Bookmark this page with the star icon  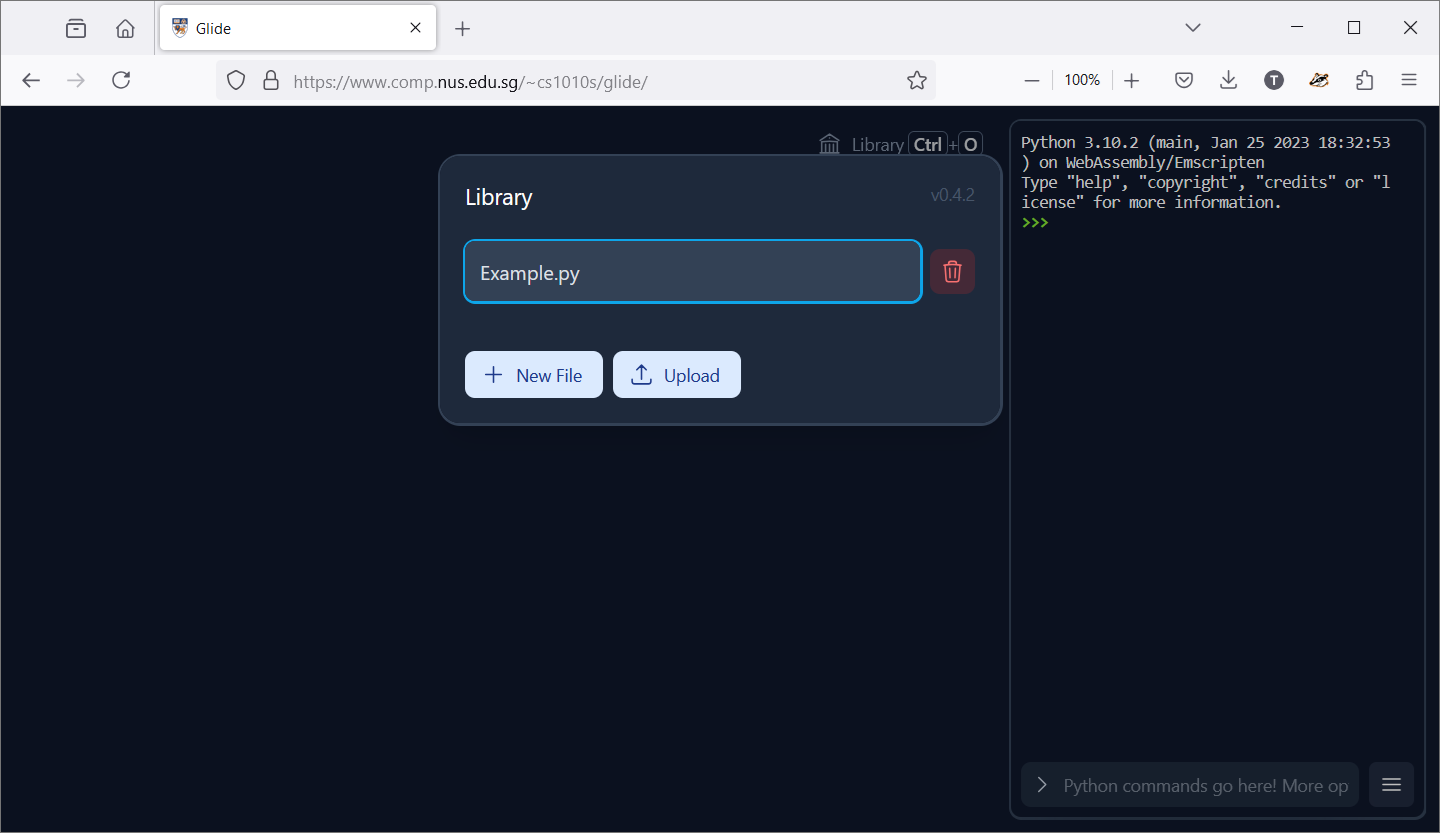click(x=916, y=81)
